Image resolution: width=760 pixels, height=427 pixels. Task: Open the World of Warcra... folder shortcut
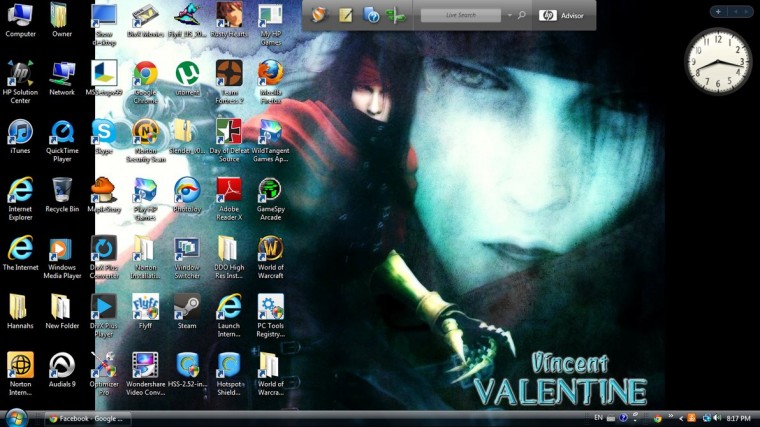click(270, 373)
